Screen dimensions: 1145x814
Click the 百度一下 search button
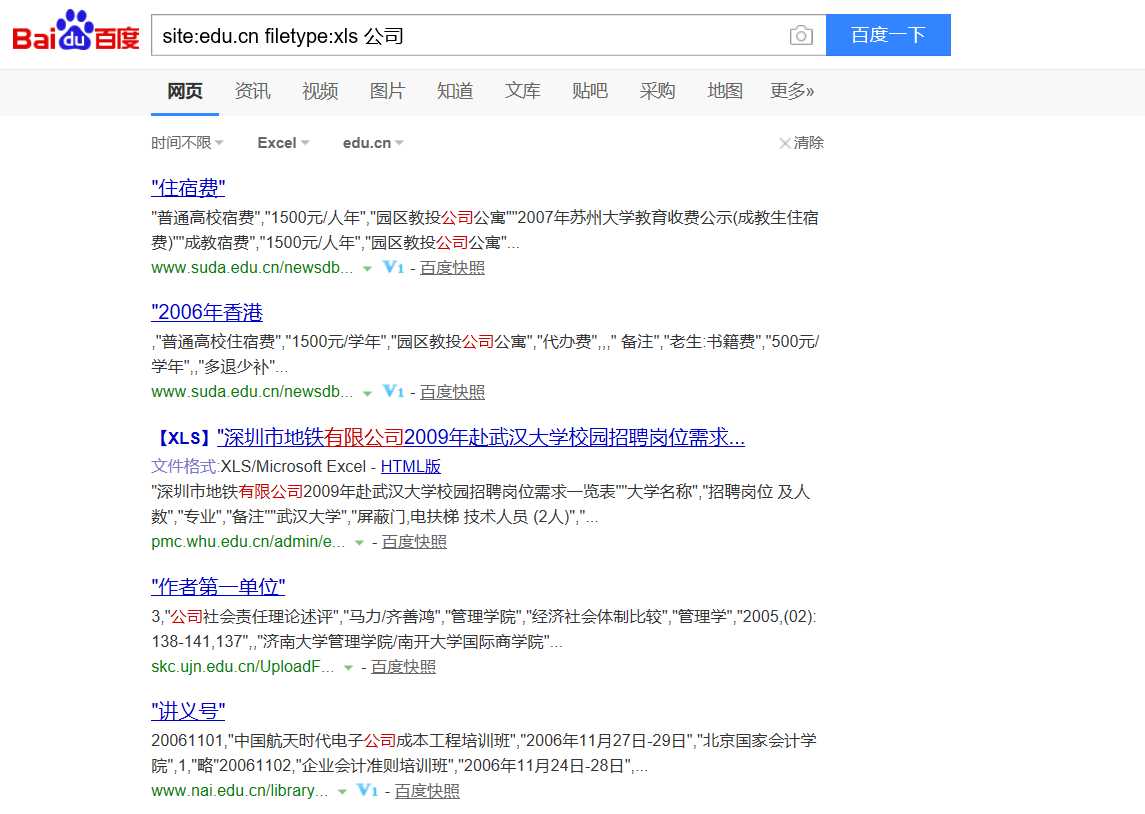888,35
